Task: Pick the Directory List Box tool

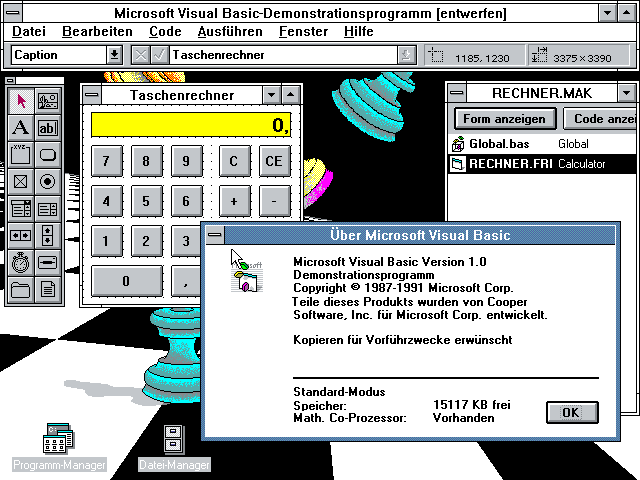Action: coord(21,290)
